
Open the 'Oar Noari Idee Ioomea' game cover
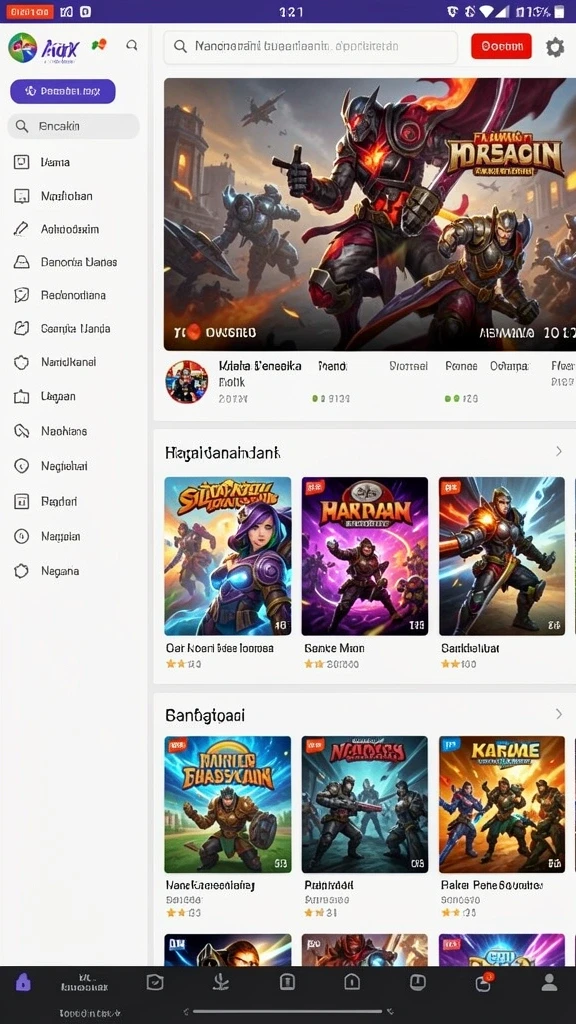click(x=228, y=556)
